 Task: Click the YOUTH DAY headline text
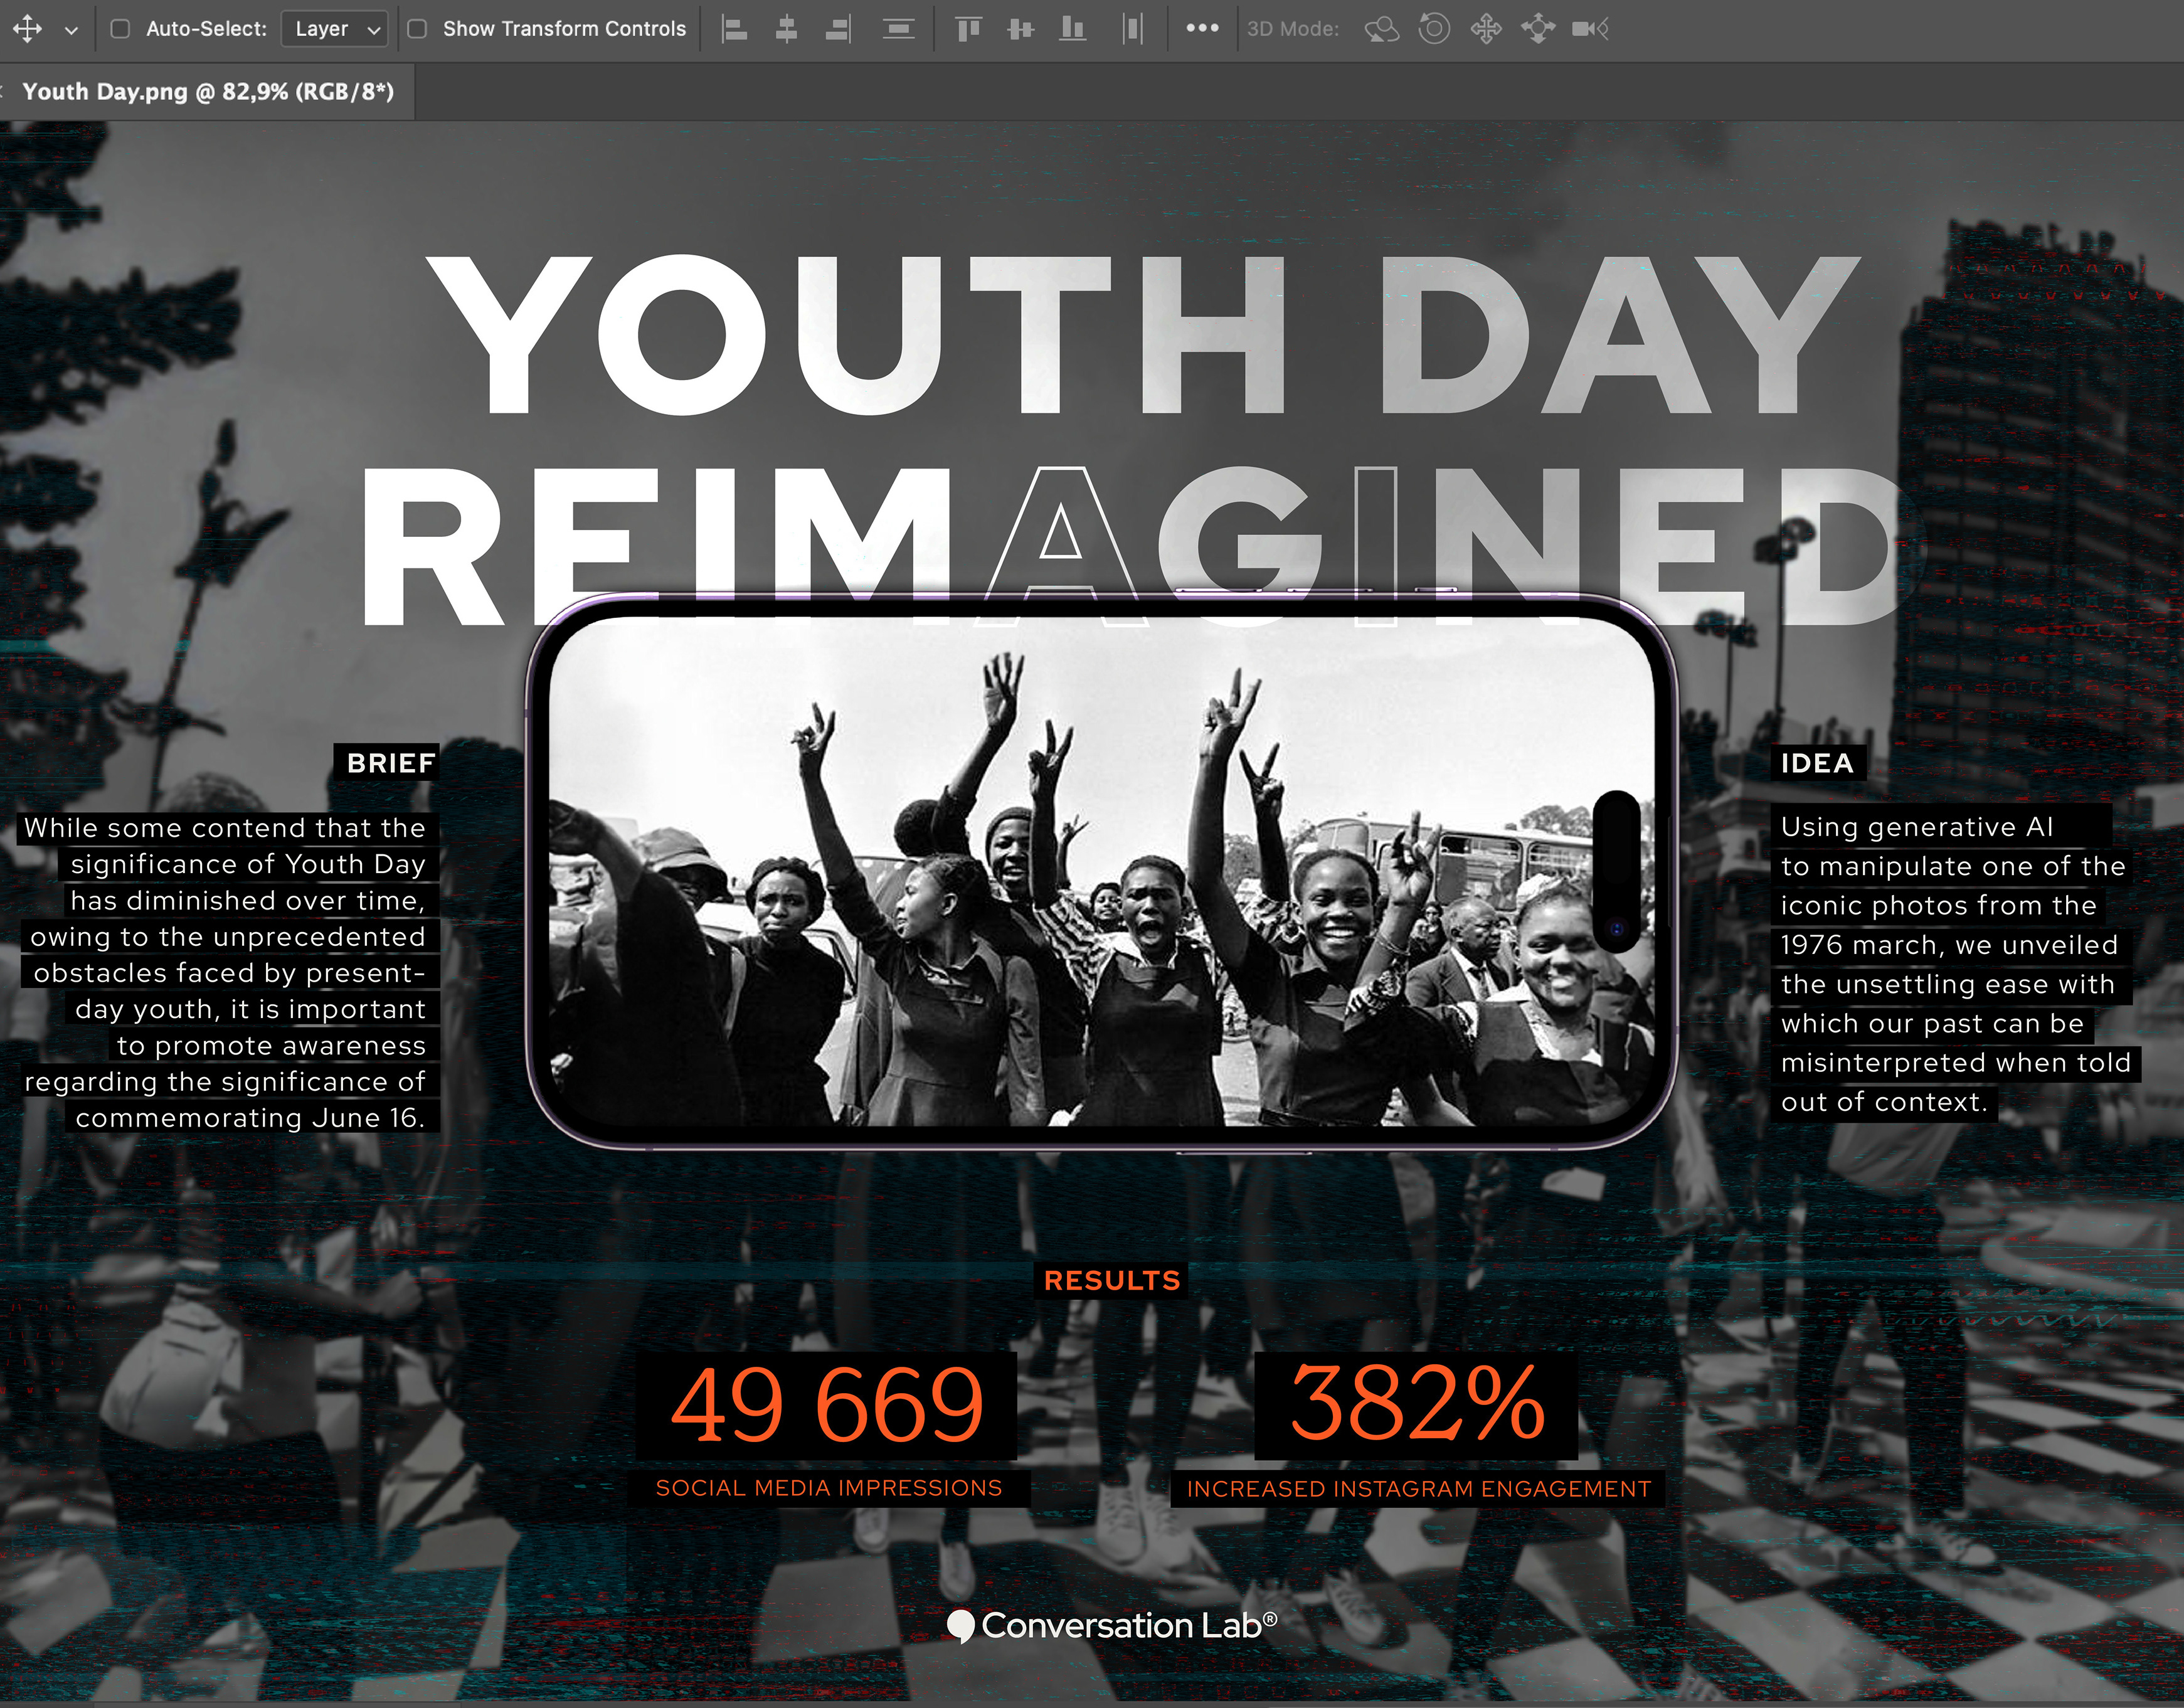tap(1143, 336)
